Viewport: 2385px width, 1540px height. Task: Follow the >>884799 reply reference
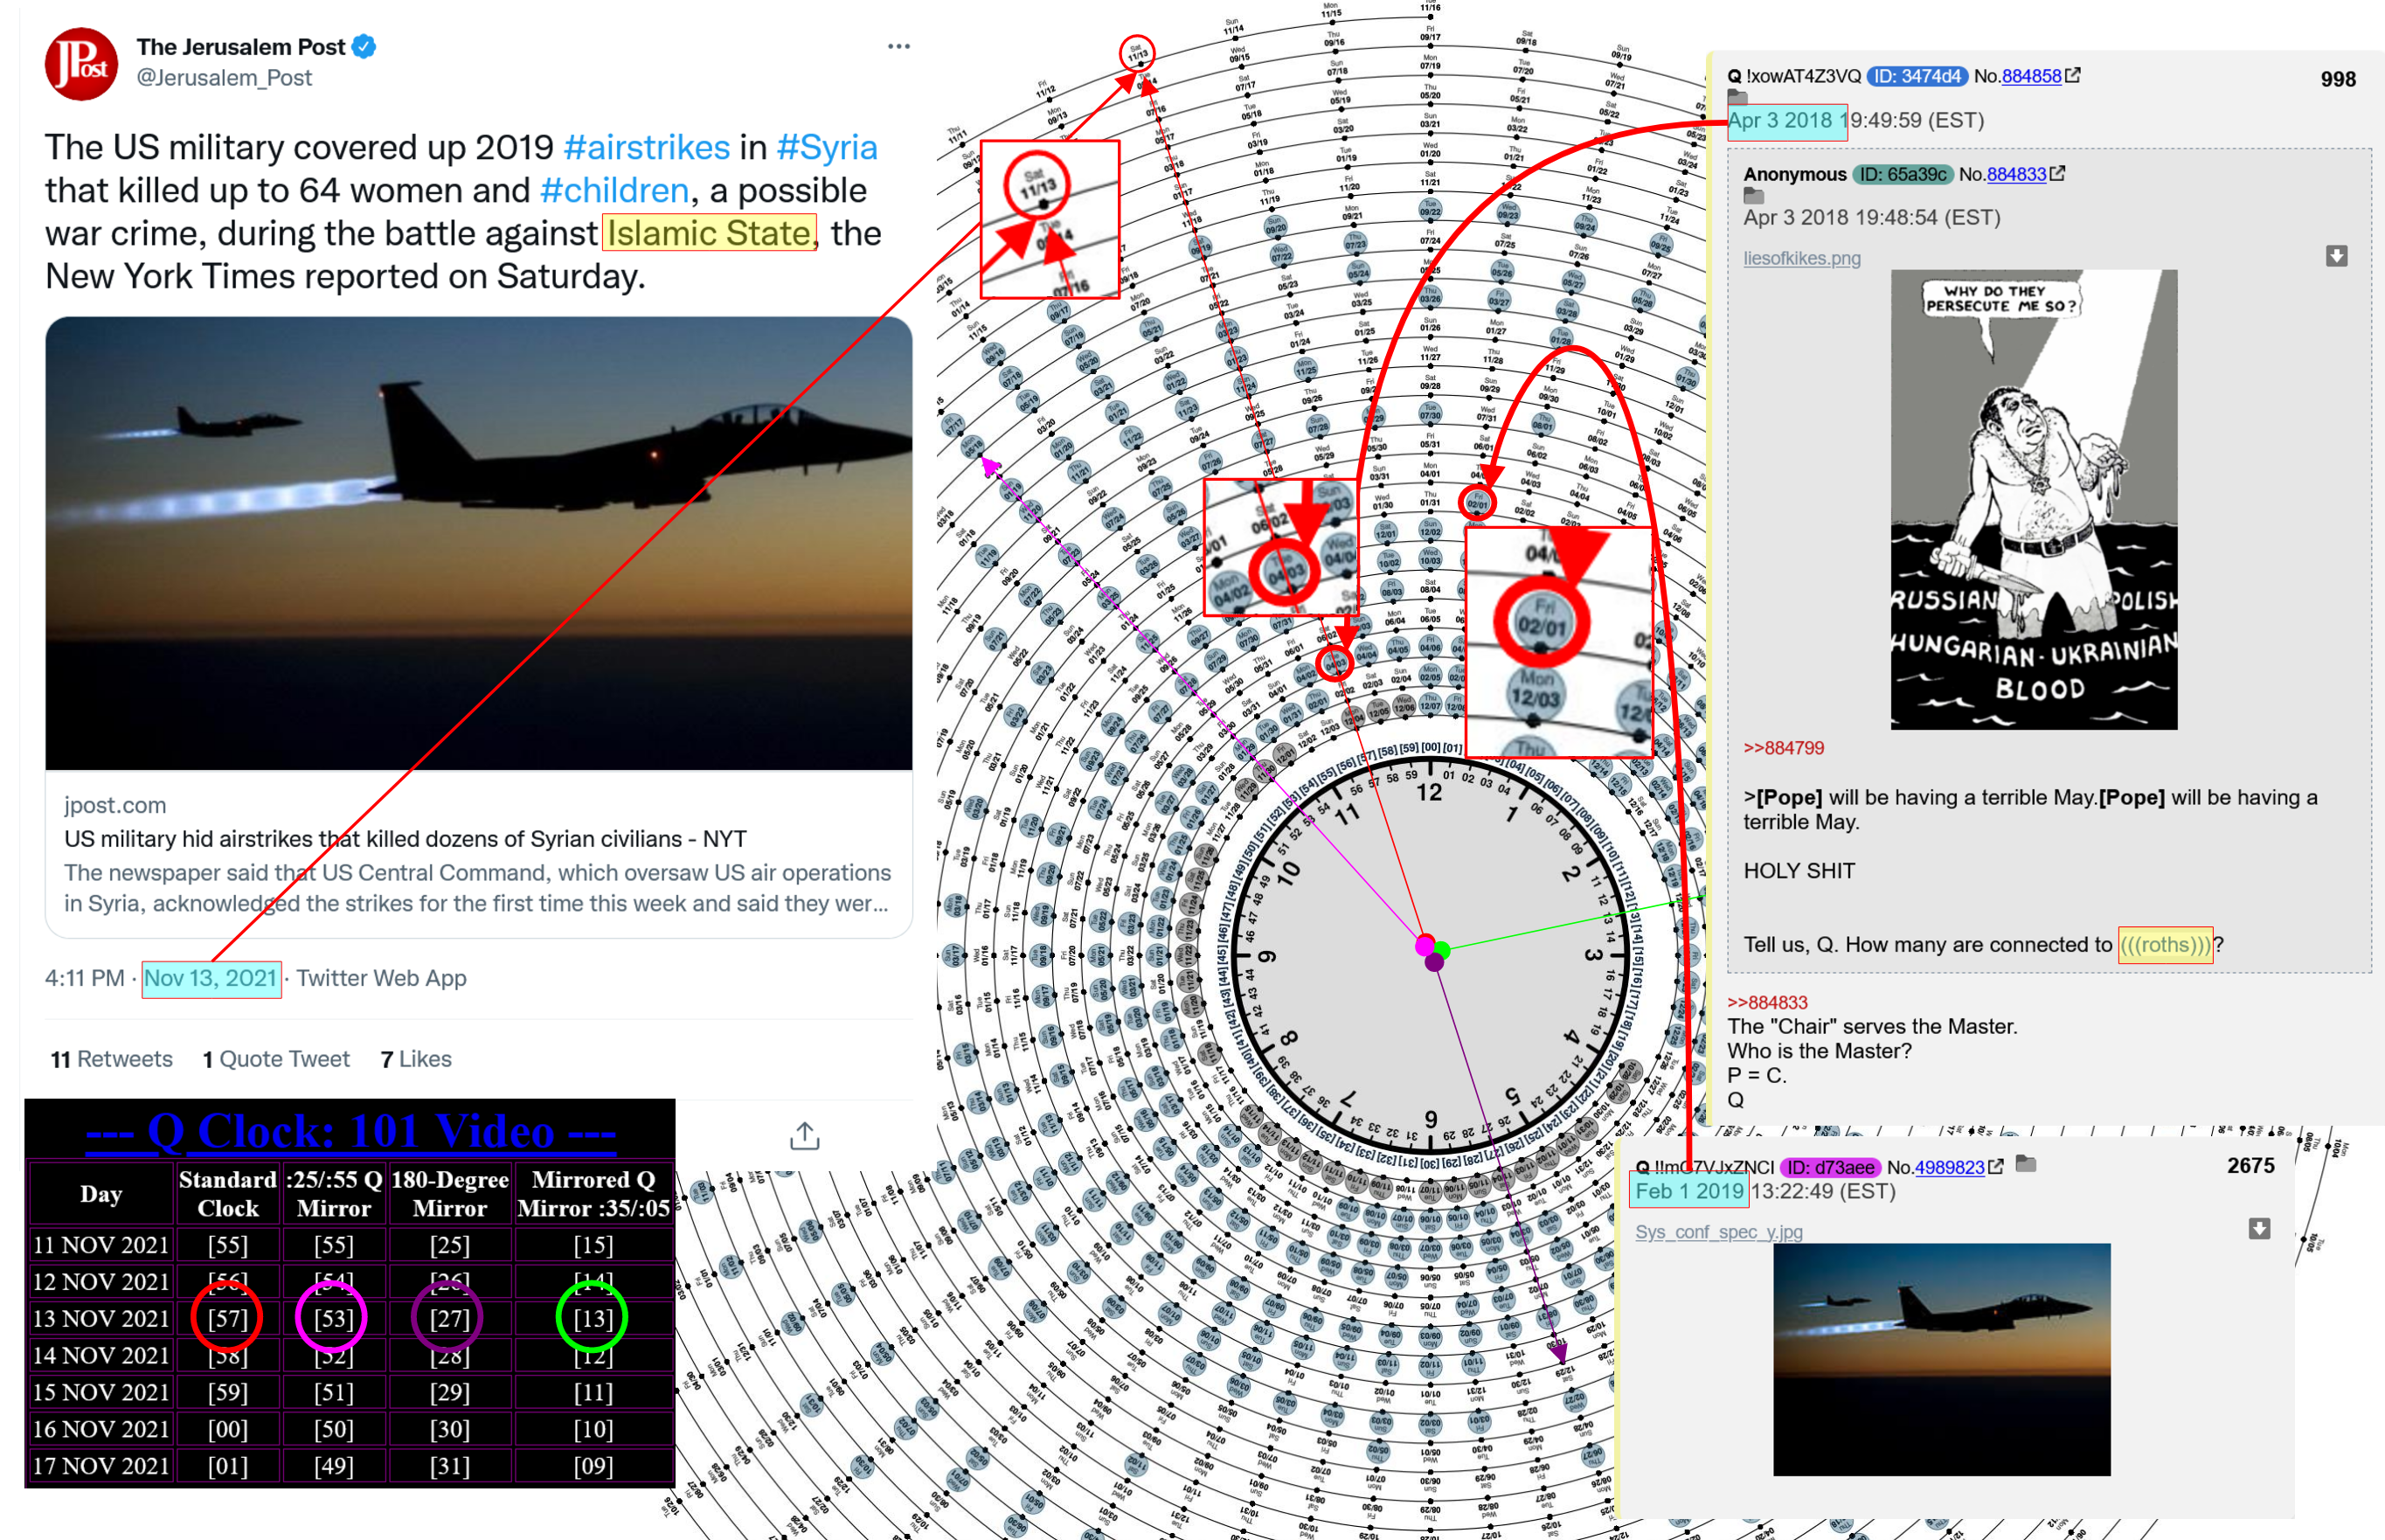tap(1783, 748)
